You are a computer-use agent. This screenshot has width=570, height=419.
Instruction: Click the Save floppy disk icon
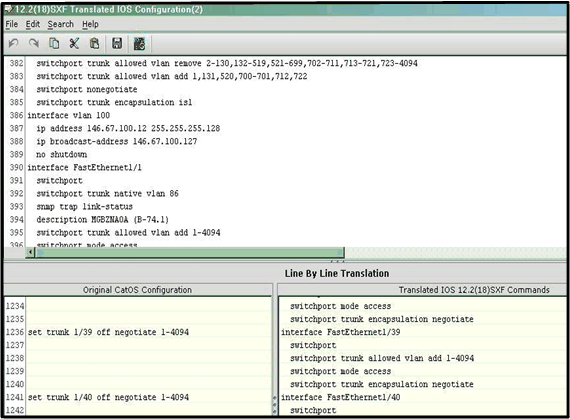117,44
